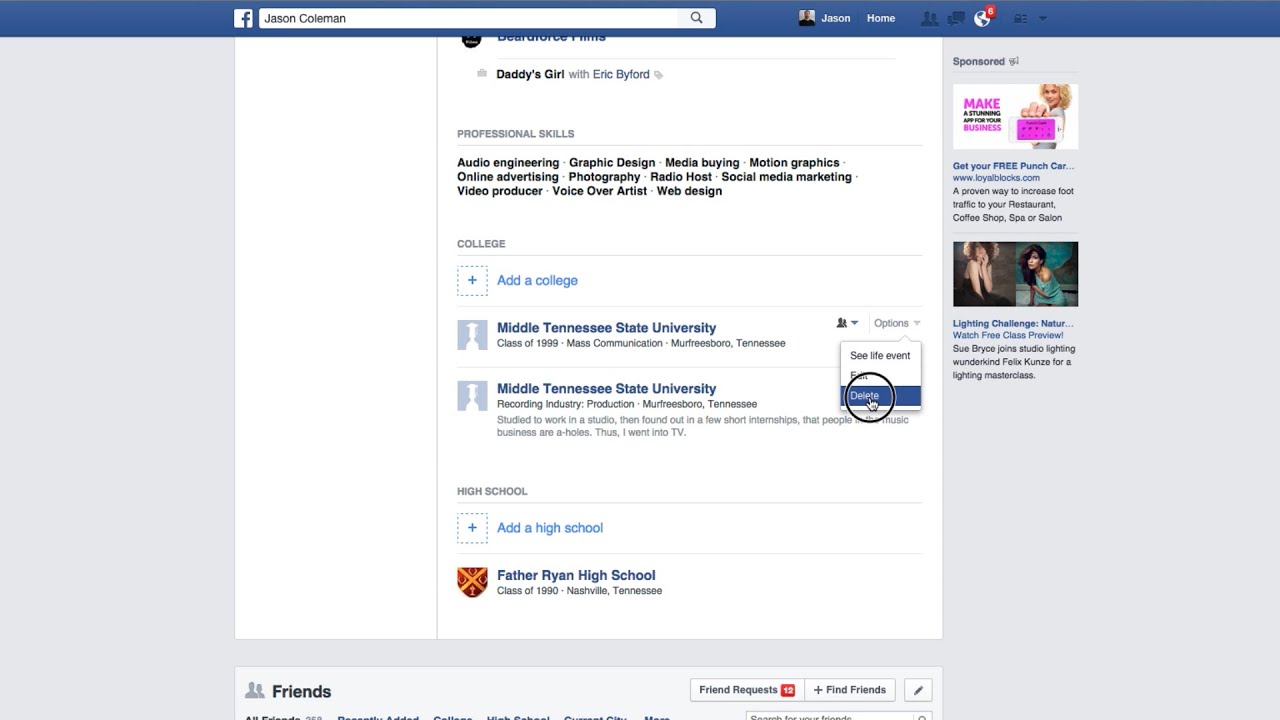This screenshot has width=1280, height=720.
Task: Click the Graphic Design skill
Action: (612, 163)
